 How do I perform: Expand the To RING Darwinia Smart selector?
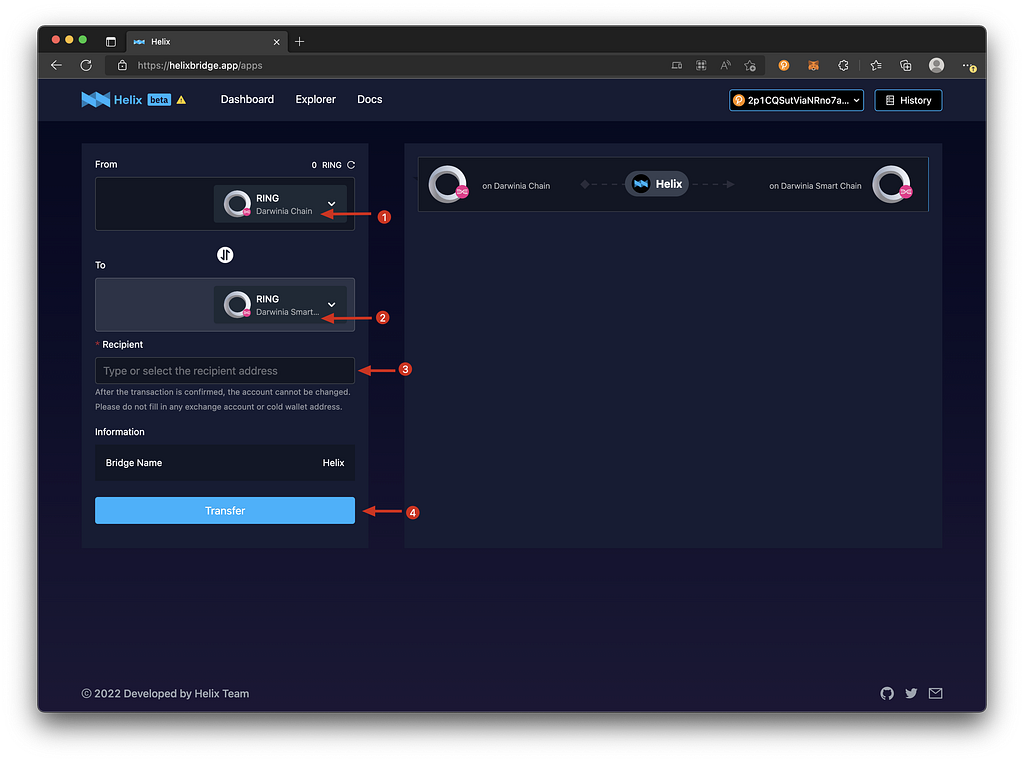click(x=280, y=304)
